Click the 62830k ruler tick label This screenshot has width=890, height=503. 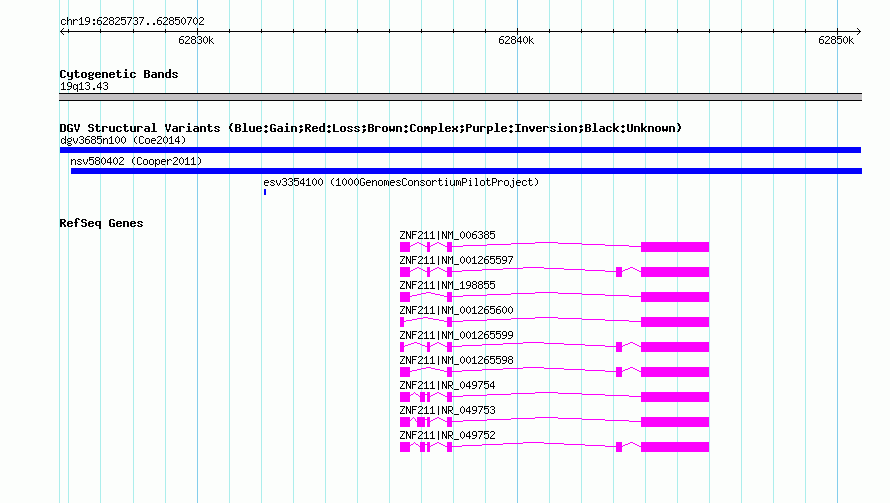coord(196,40)
